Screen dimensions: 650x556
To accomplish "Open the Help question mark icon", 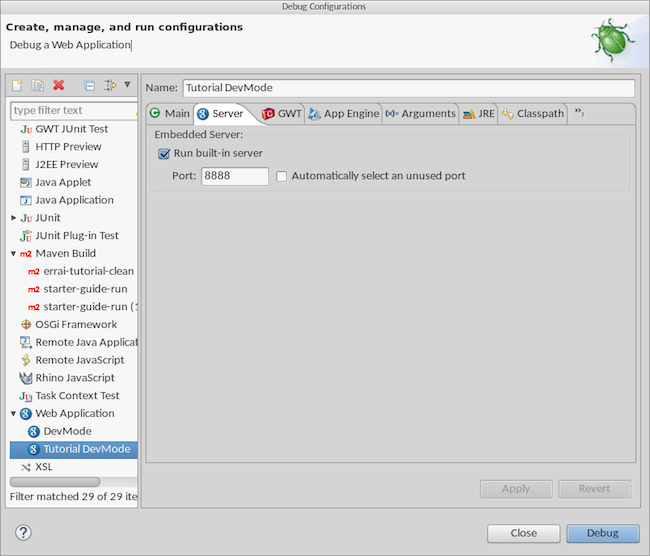I will click(x=23, y=532).
